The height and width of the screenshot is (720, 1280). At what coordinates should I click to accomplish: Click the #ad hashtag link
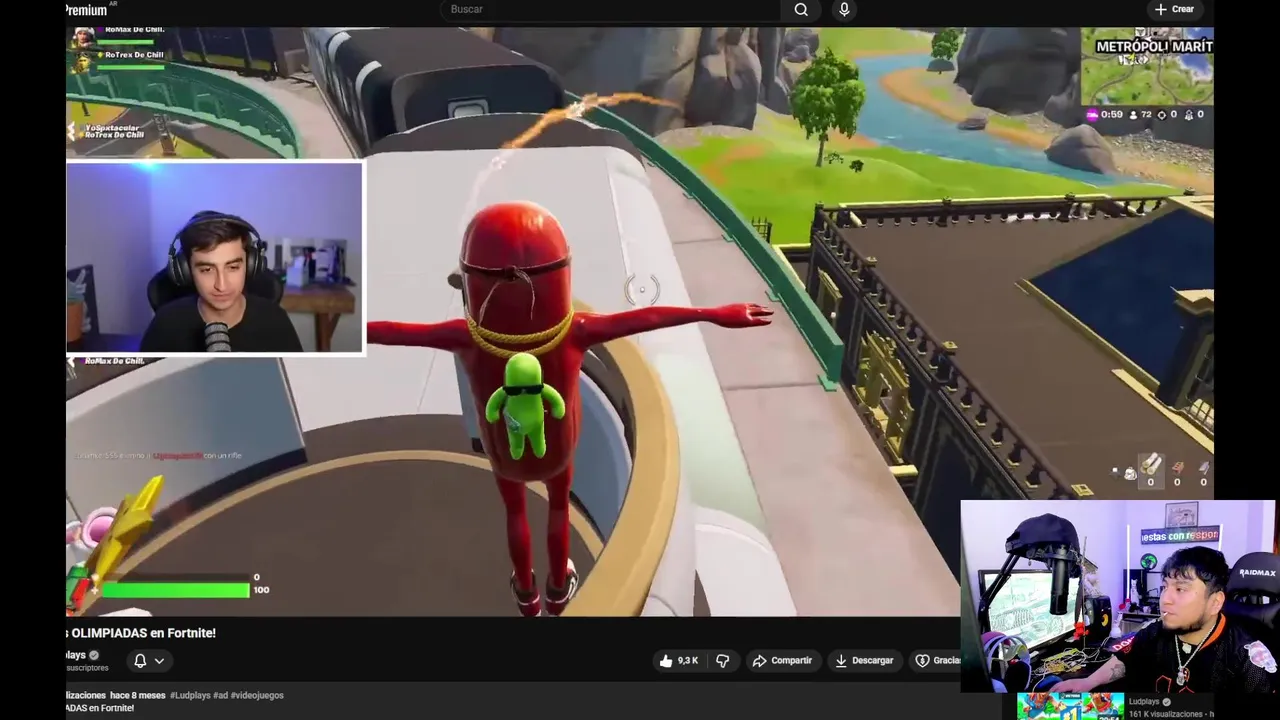[220, 695]
